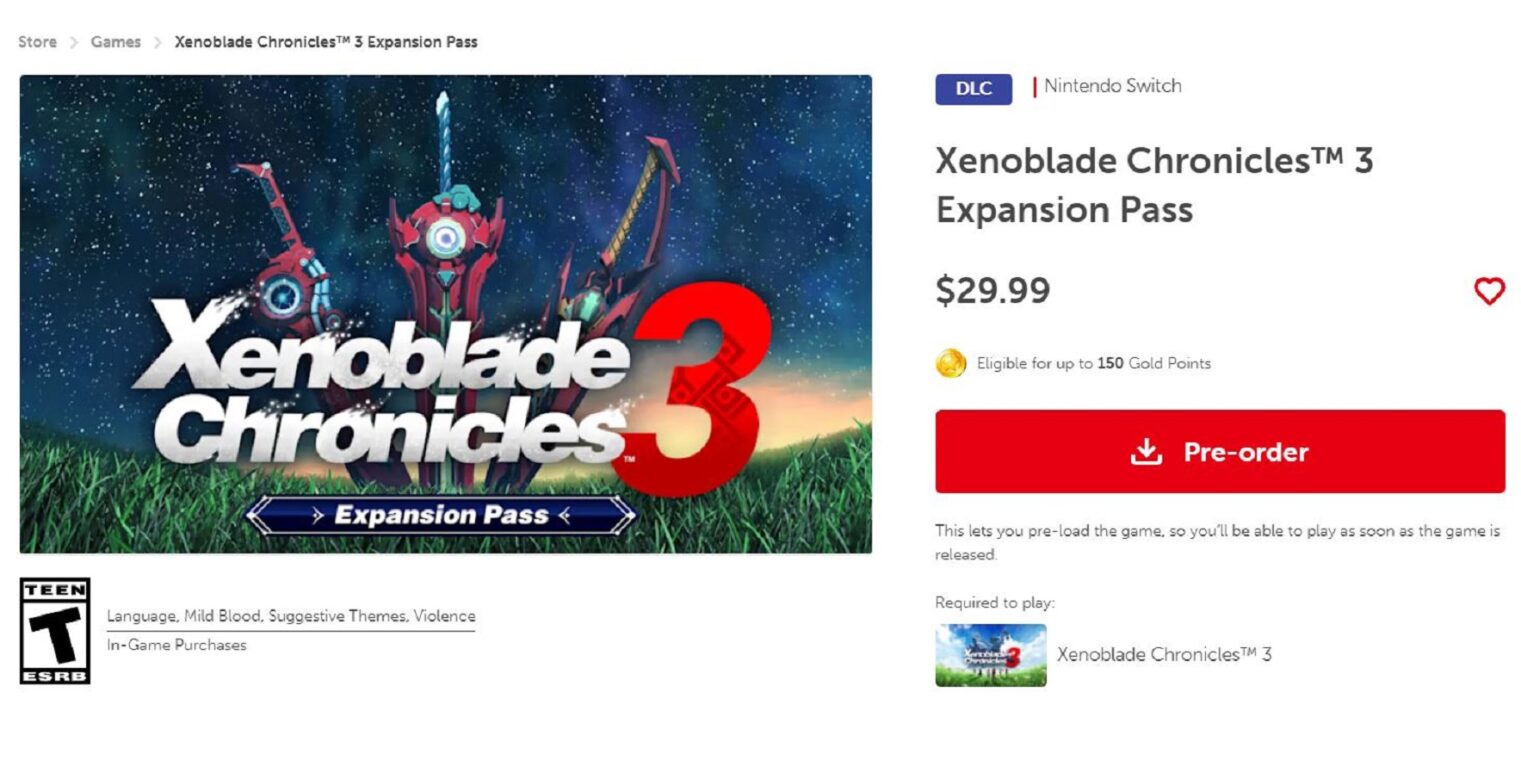The width and height of the screenshot is (1521, 760).
Task: Select Xenoblade Chronicles 3 Expansion Pass breadcrumb
Action: pyautogui.click(x=326, y=42)
